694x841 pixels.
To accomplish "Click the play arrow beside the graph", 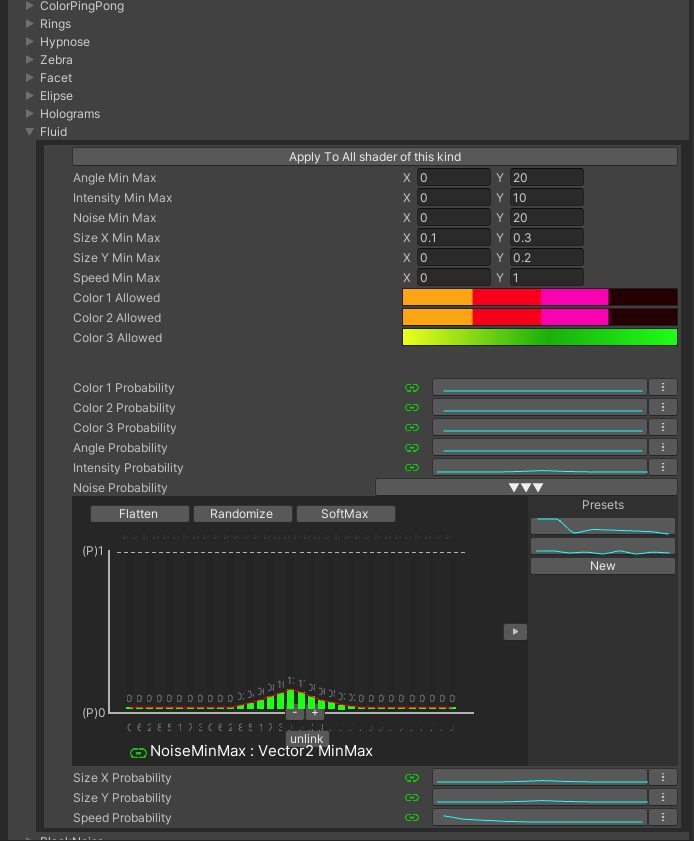I will pyautogui.click(x=515, y=632).
